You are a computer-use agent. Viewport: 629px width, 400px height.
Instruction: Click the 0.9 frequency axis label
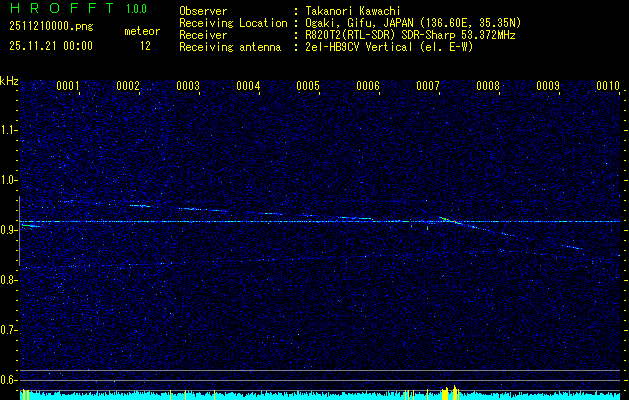(9, 229)
